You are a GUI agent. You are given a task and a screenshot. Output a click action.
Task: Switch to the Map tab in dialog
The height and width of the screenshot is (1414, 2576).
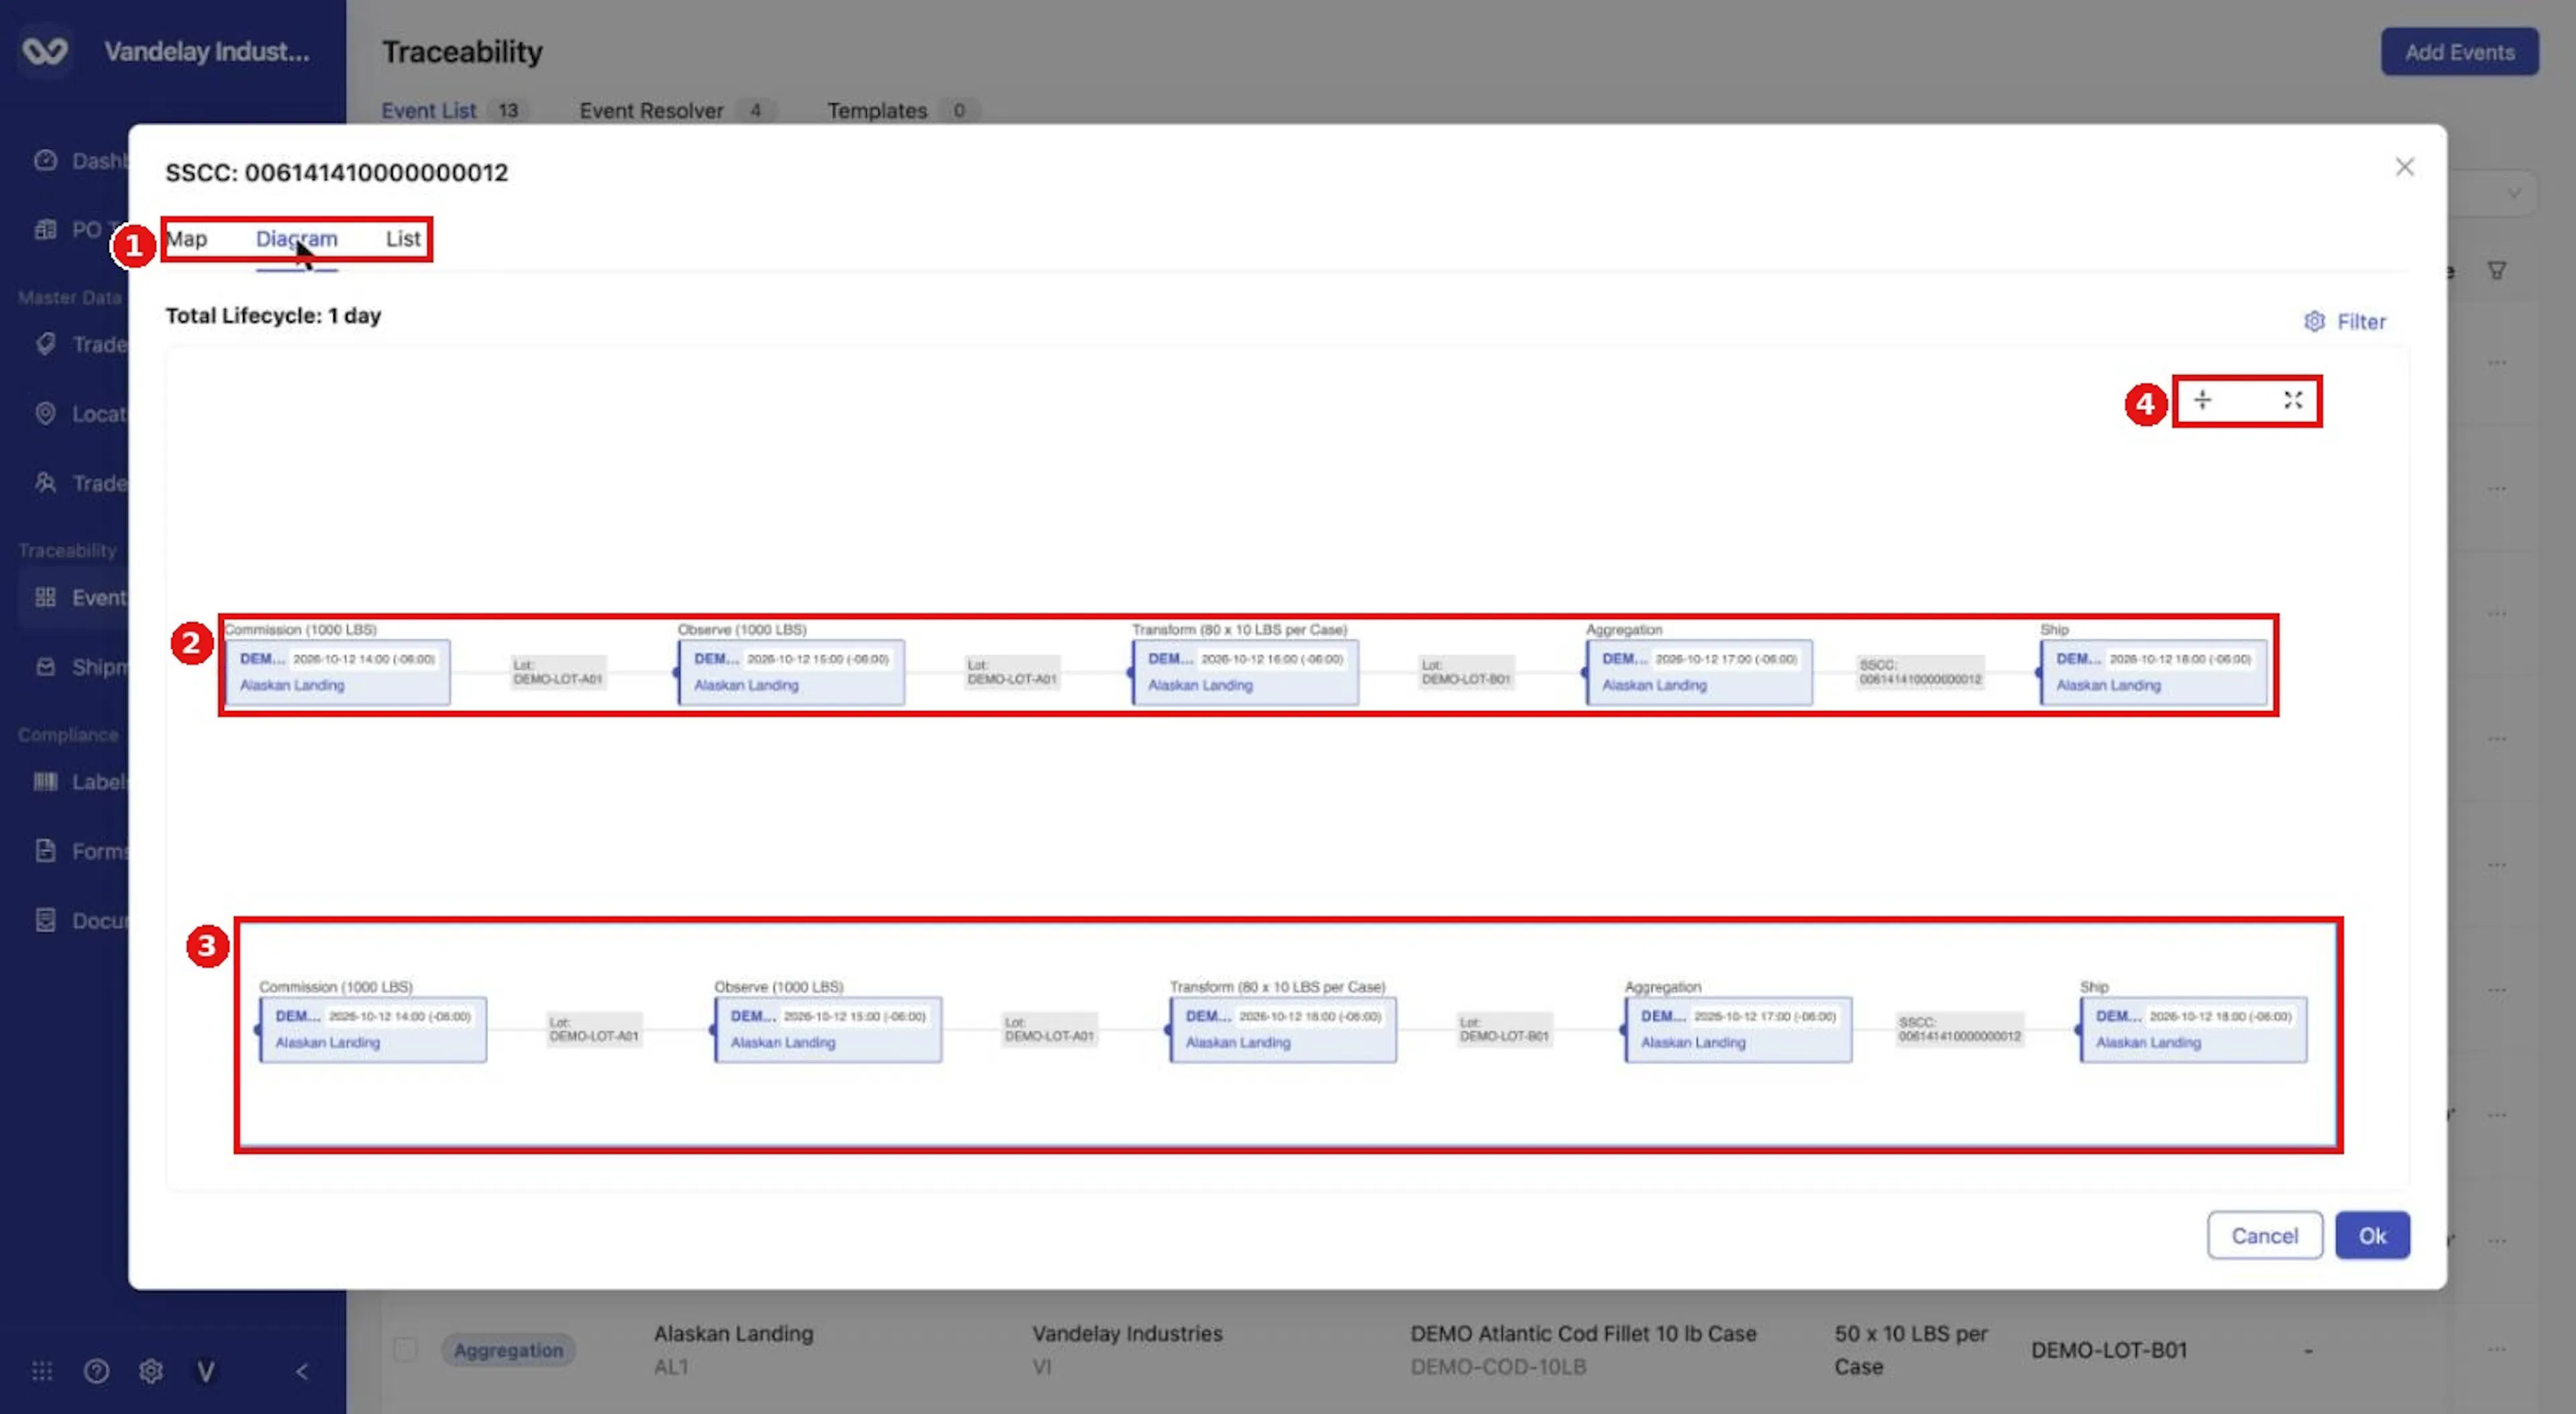(187, 238)
